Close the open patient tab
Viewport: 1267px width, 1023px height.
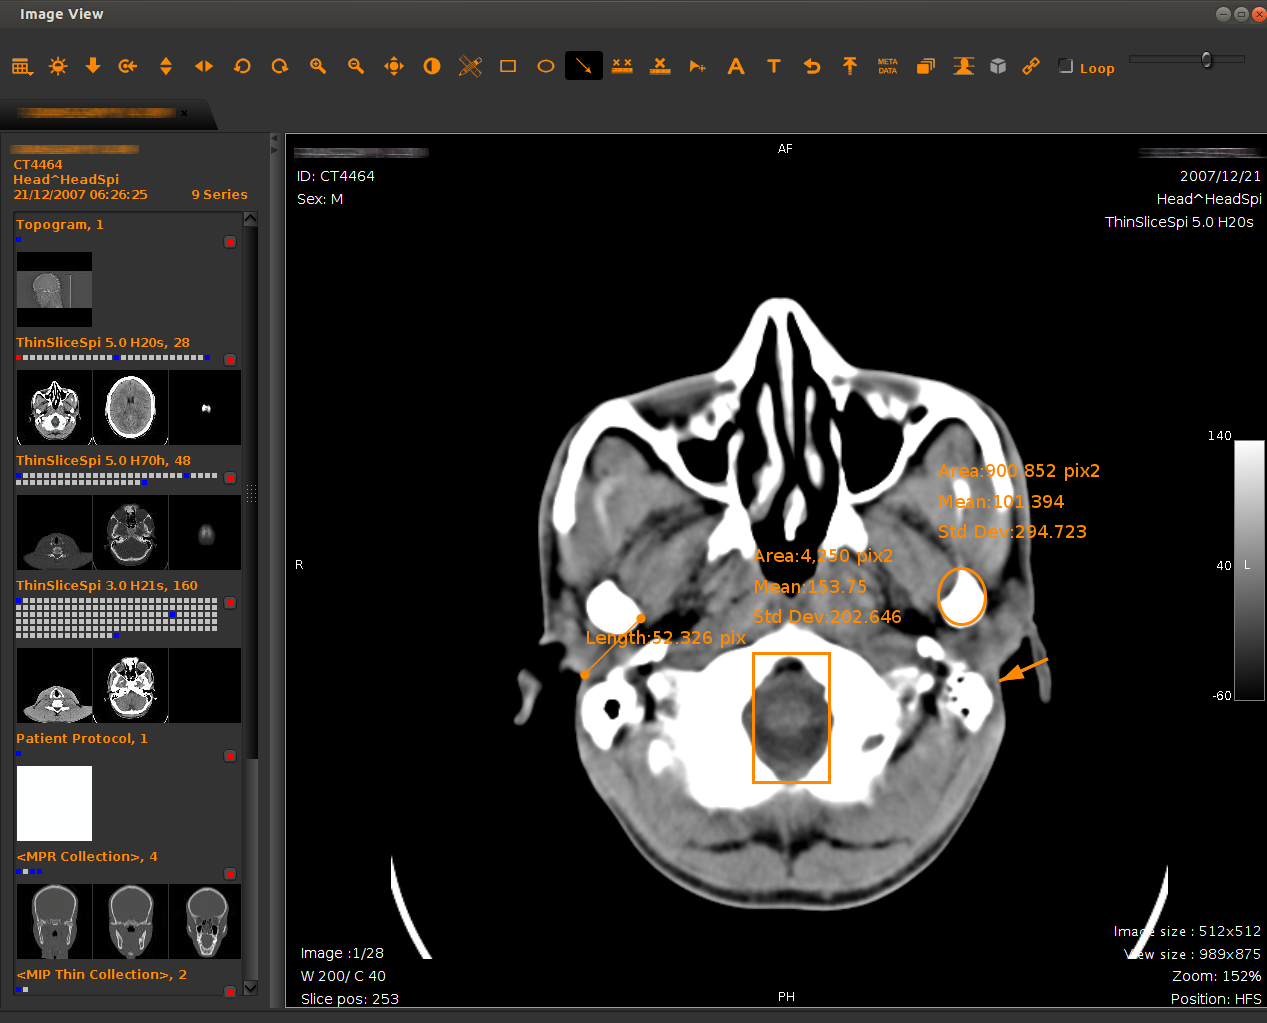(x=184, y=113)
